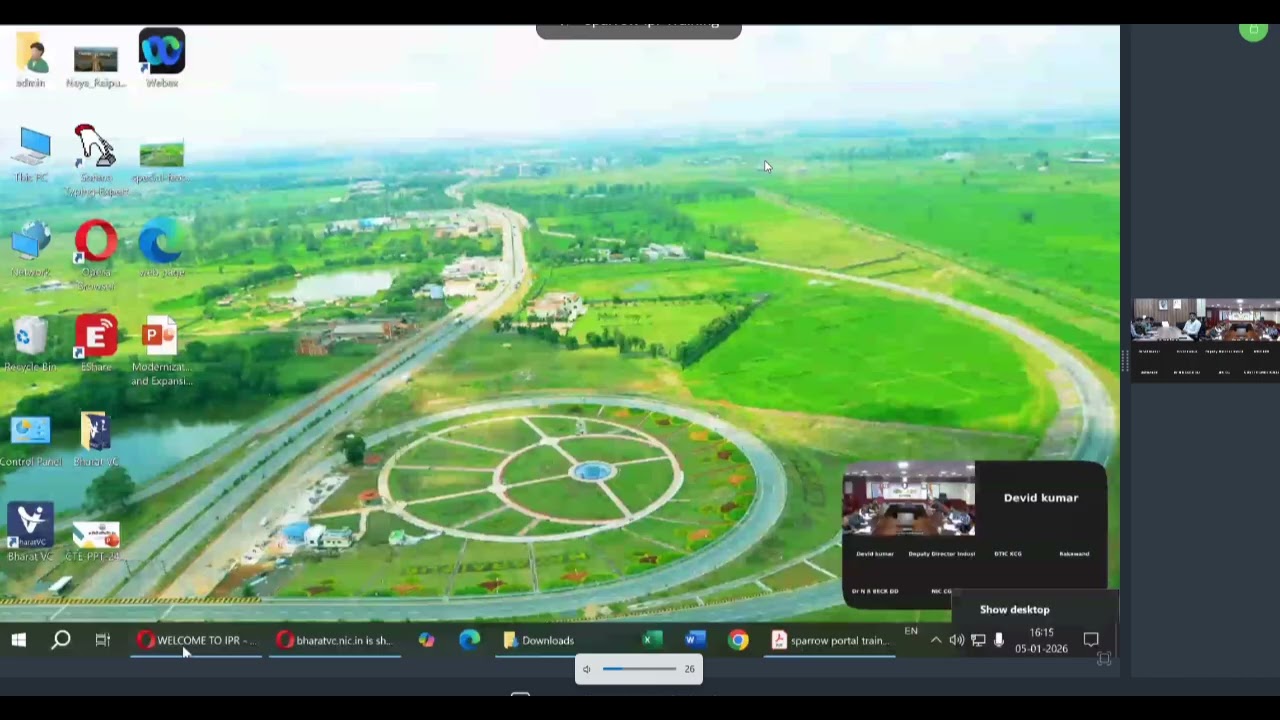Switch to the bharatvc.nic.in Opera window
The height and width of the screenshot is (720, 1280).
click(336, 640)
